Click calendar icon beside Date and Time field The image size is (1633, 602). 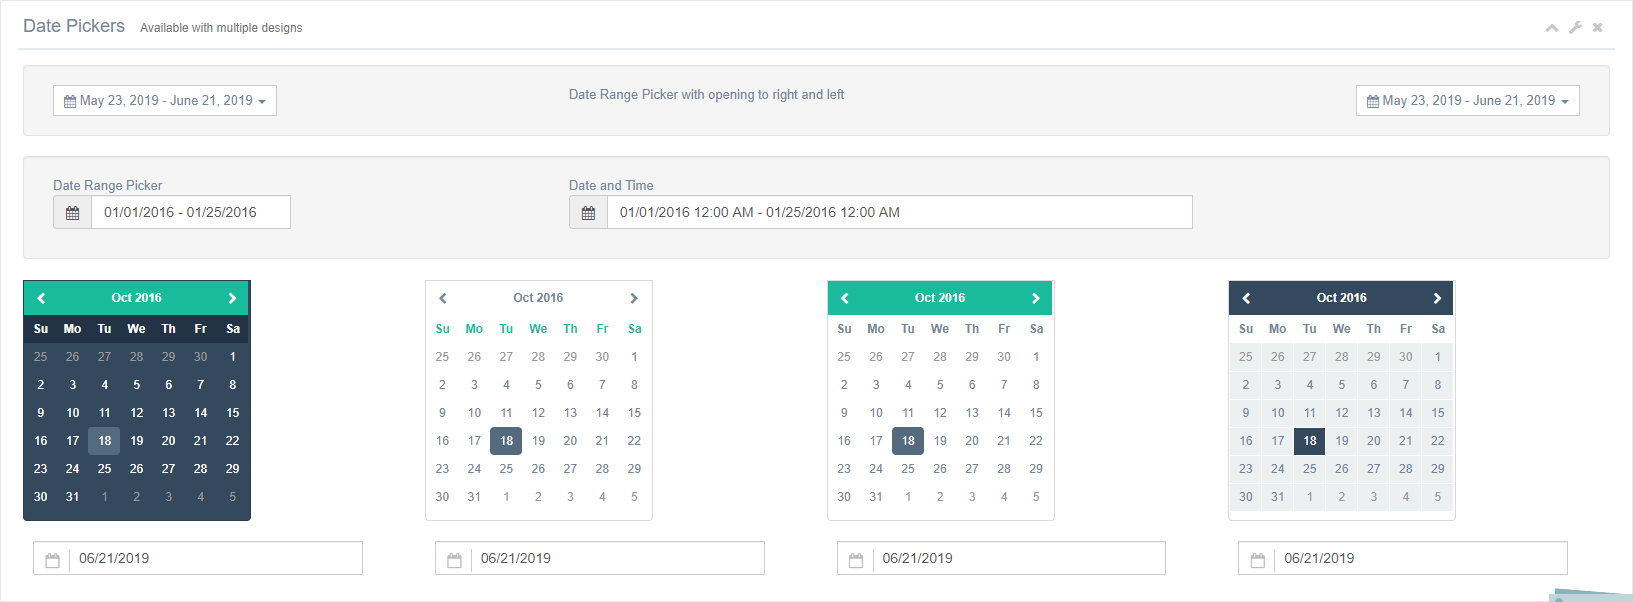[x=588, y=212]
